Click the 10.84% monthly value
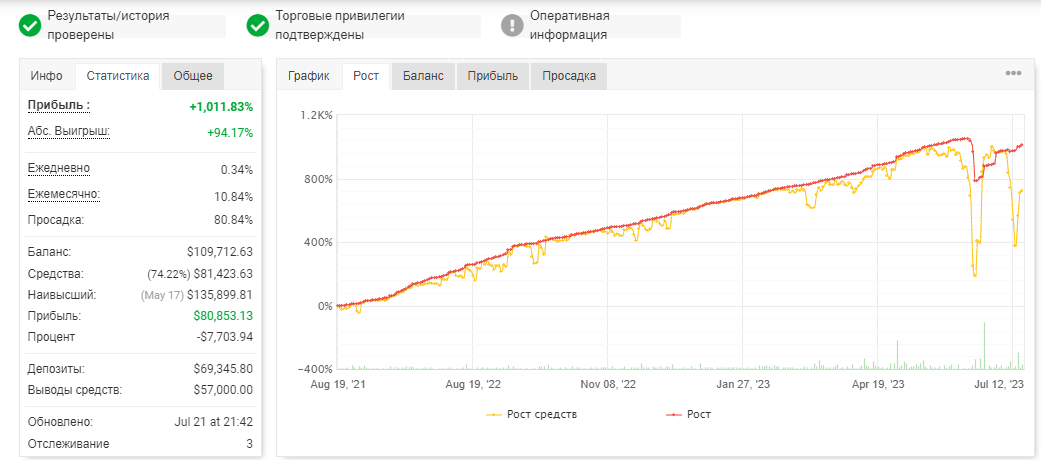The width and height of the screenshot is (1041, 460). point(234,196)
